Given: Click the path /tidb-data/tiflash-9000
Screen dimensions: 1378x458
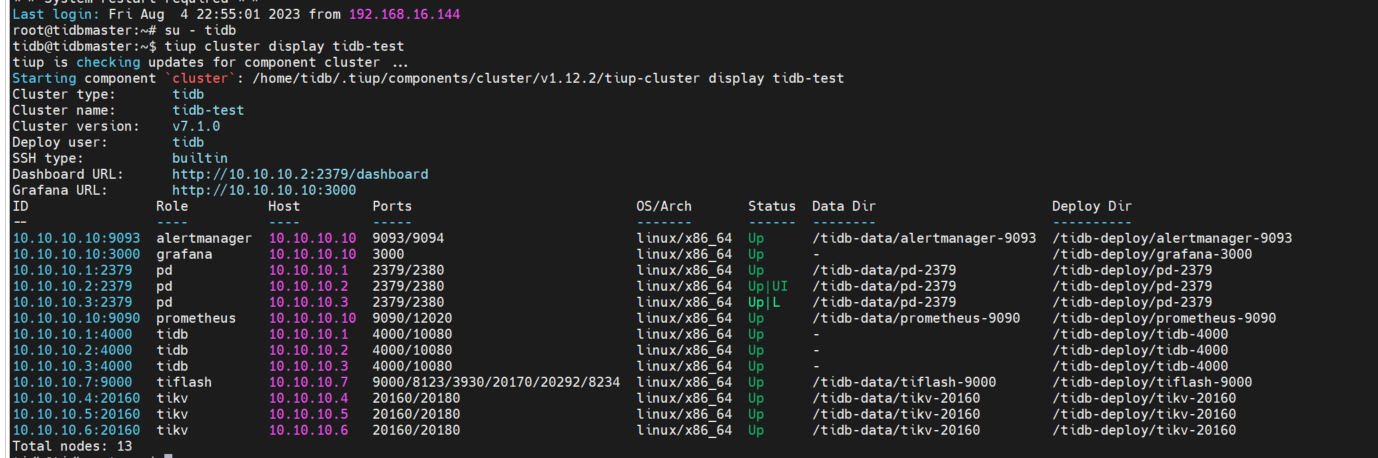Looking at the screenshot, I should coord(904,382).
